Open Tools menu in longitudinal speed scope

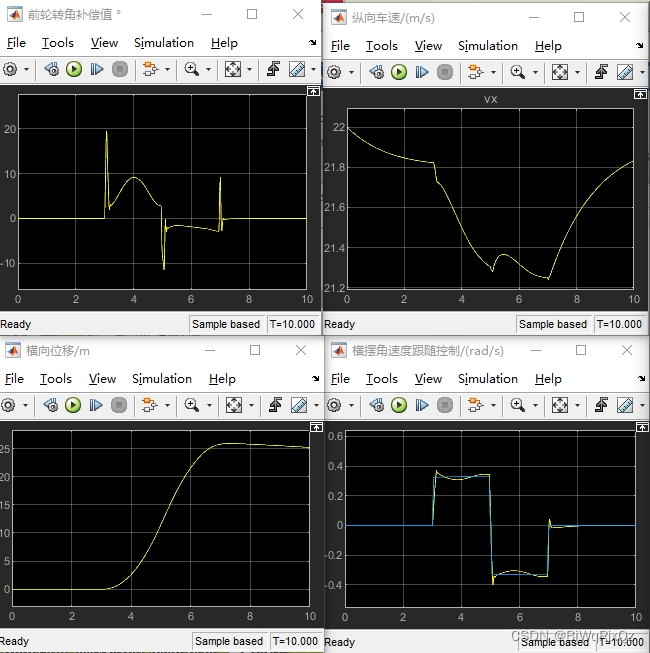(x=382, y=46)
